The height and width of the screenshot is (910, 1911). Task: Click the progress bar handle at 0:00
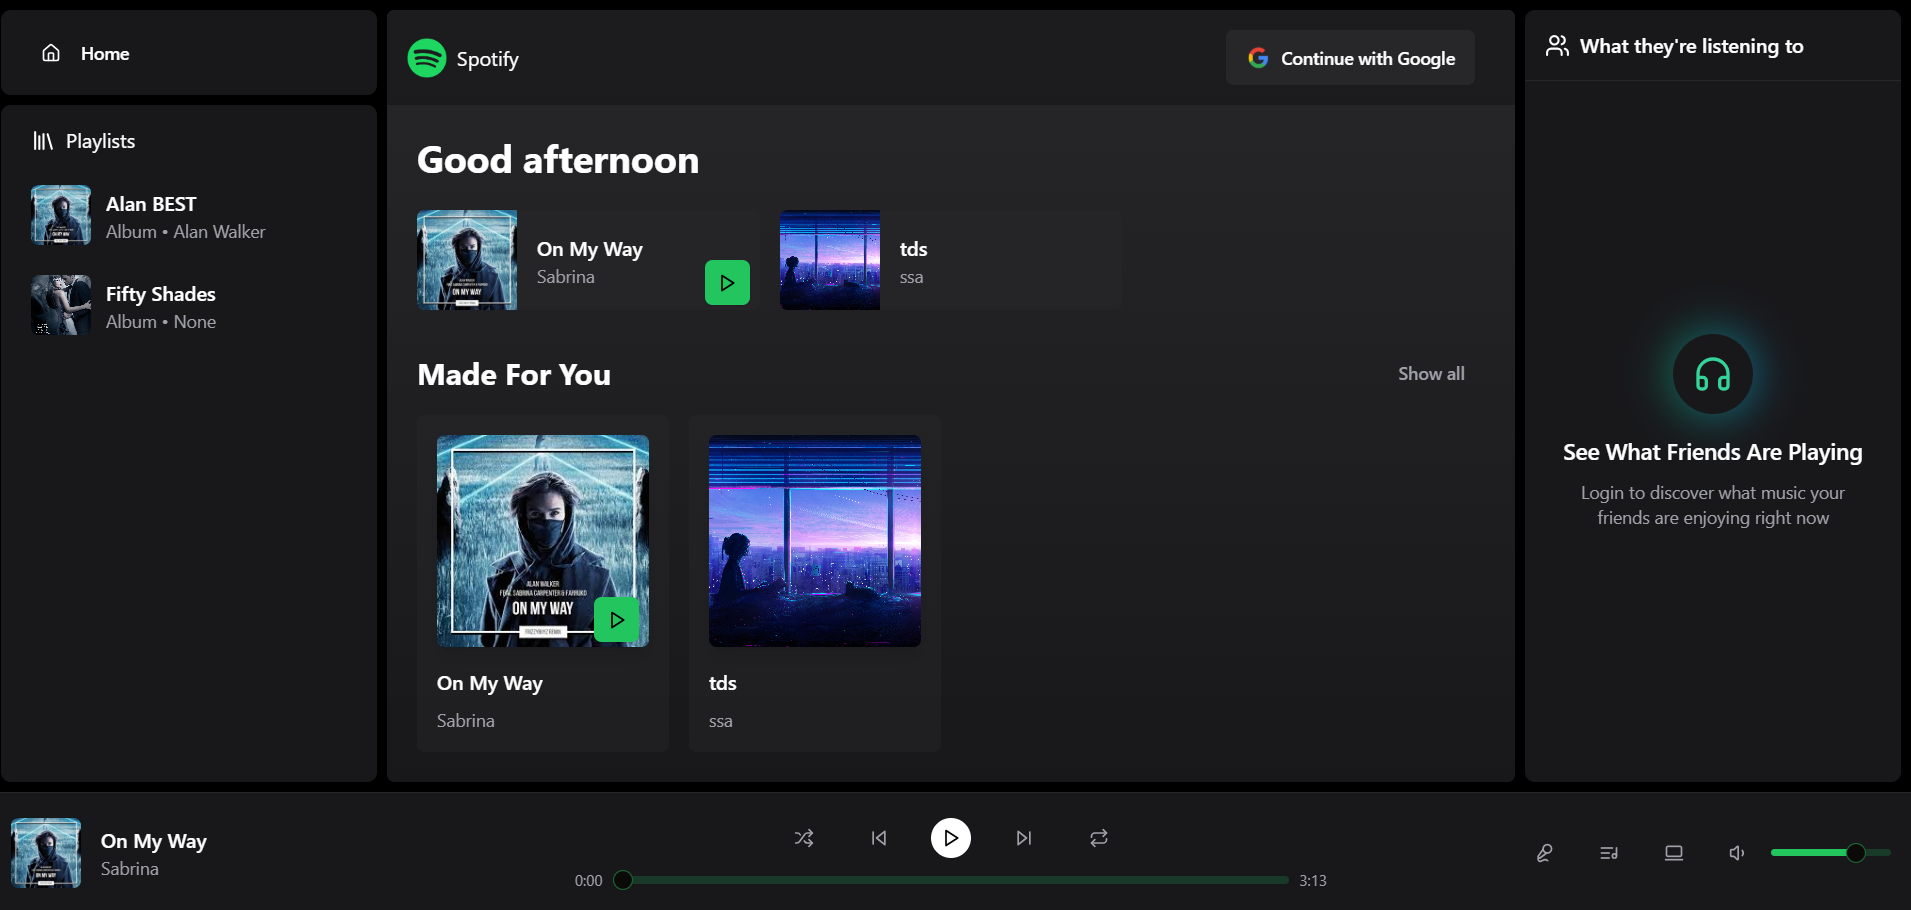(623, 880)
